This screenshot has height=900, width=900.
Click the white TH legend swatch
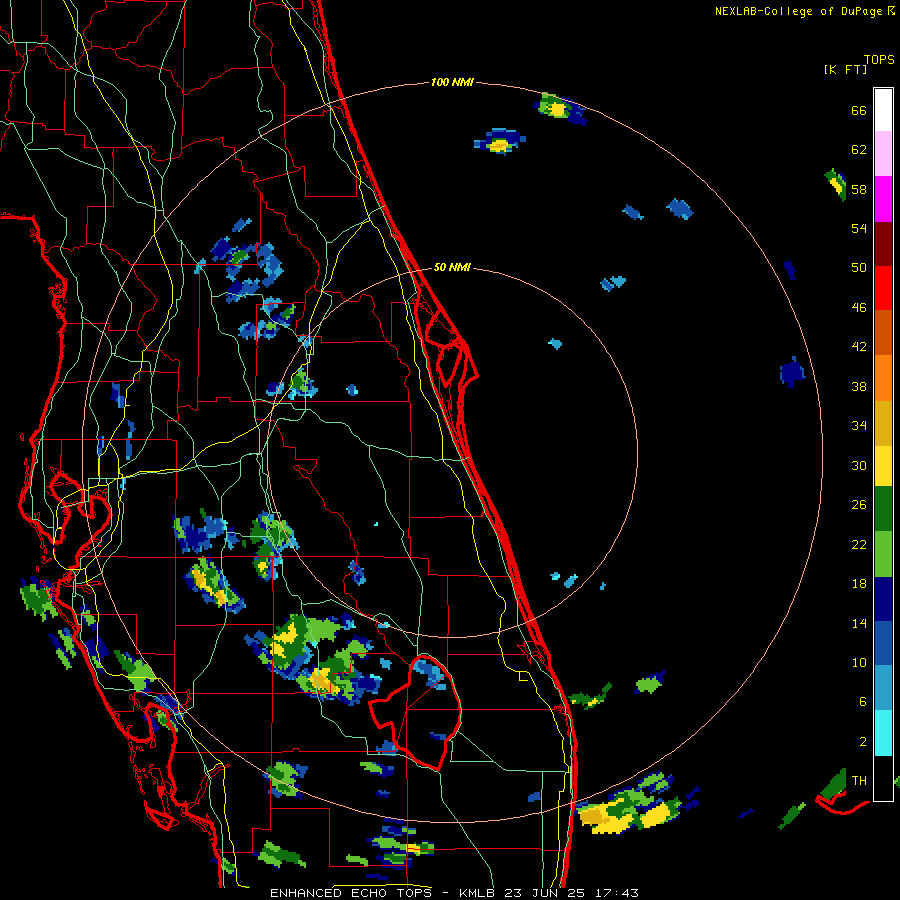(883, 778)
